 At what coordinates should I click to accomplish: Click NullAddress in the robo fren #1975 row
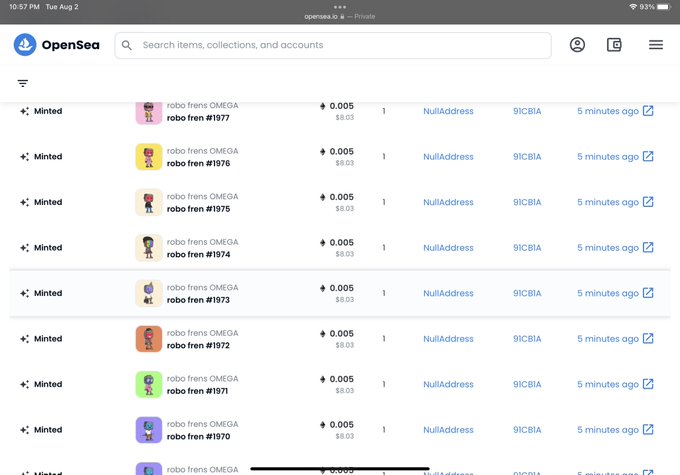tap(448, 202)
